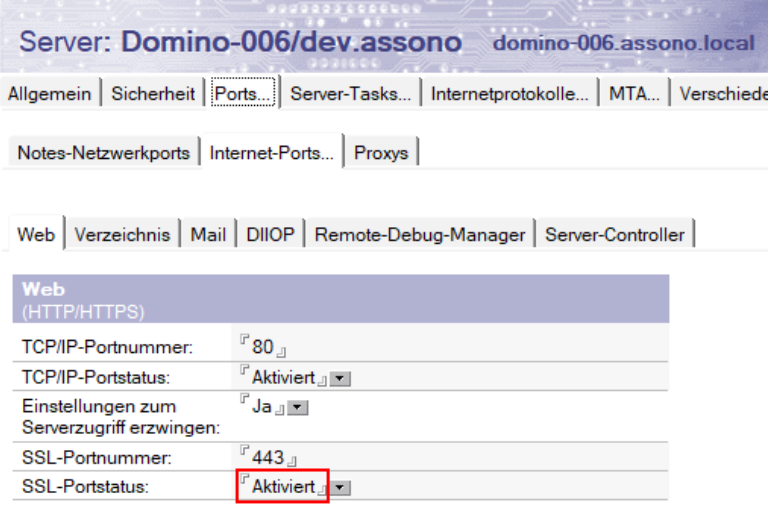768x514 pixels.
Task: Click the TCP/IP-Portstatus label
Action: (x=96, y=377)
